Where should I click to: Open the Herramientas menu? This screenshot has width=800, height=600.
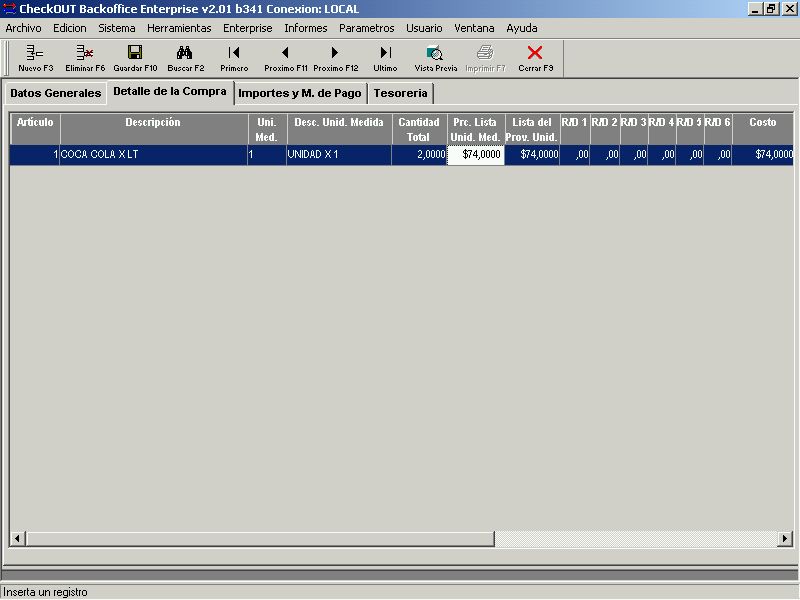point(179,28)
